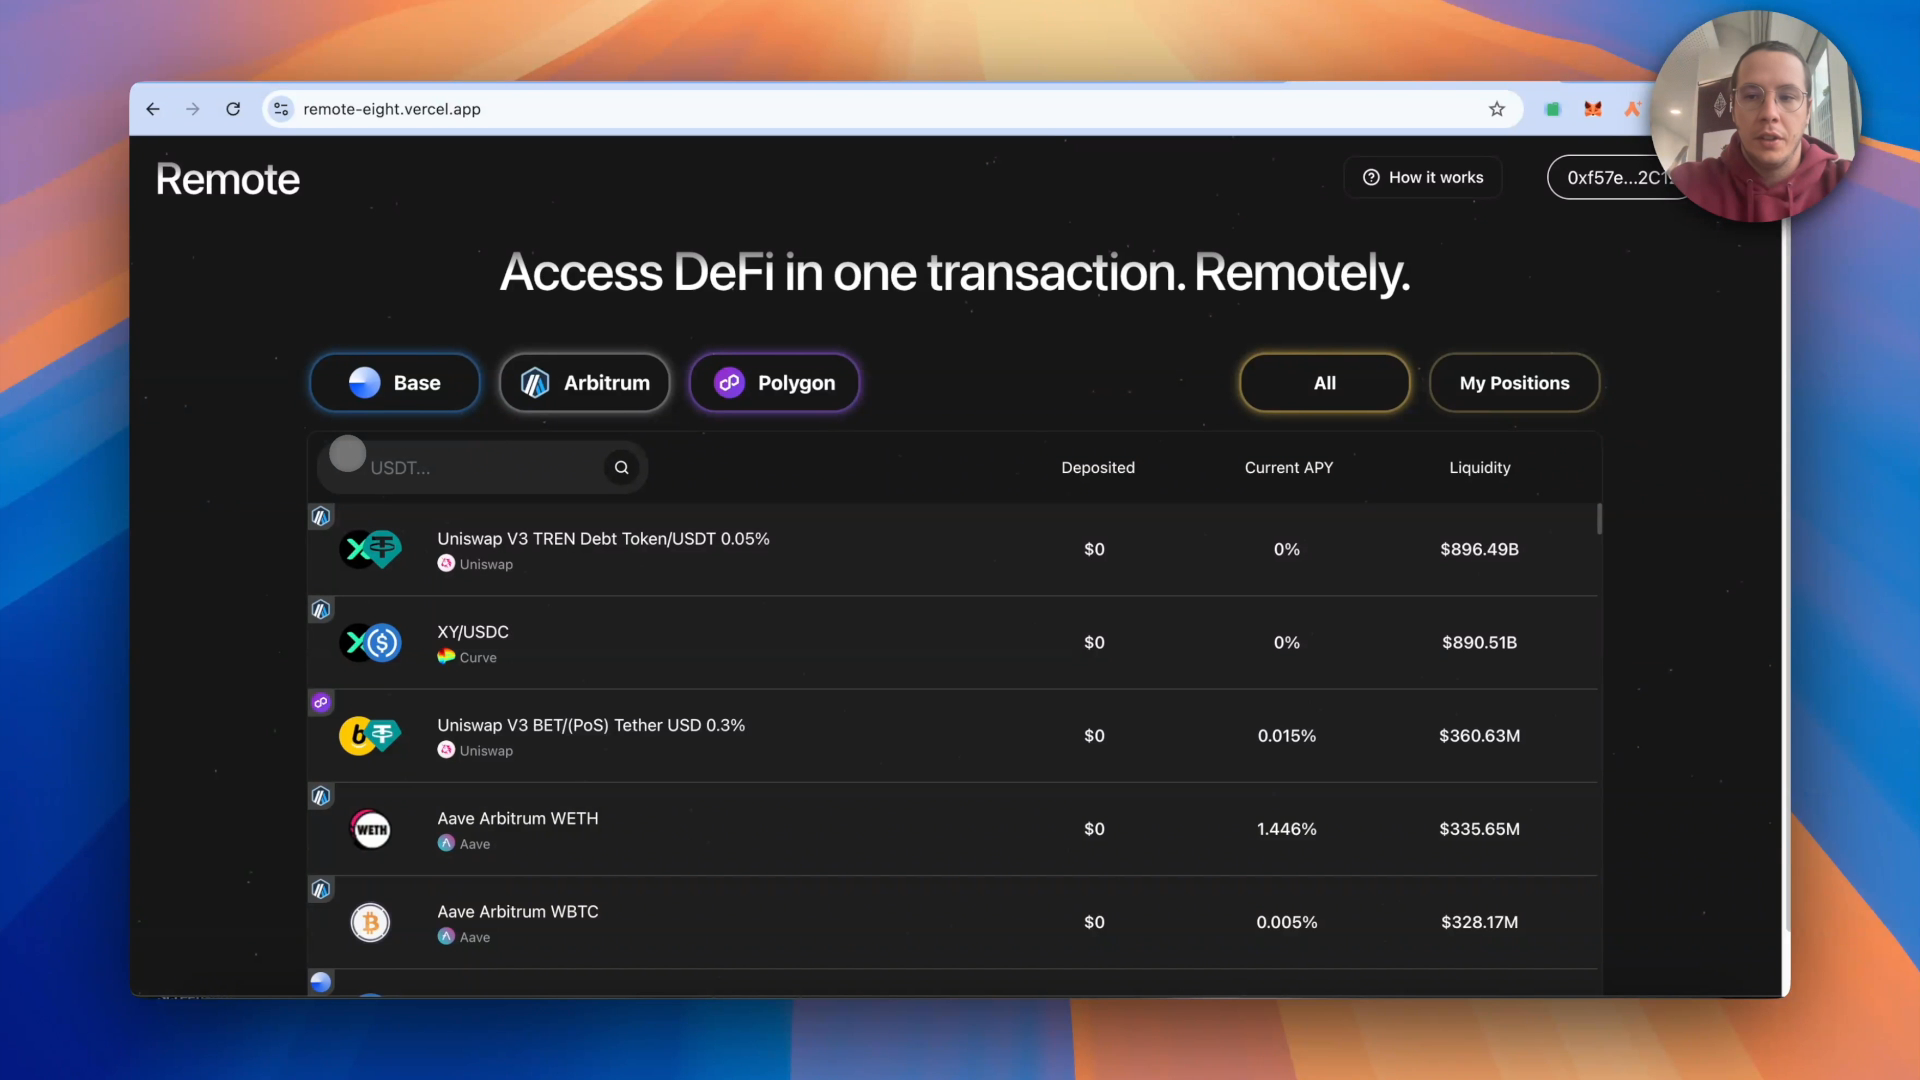Click the search magnifier icon in token filter

coord(621,467)
